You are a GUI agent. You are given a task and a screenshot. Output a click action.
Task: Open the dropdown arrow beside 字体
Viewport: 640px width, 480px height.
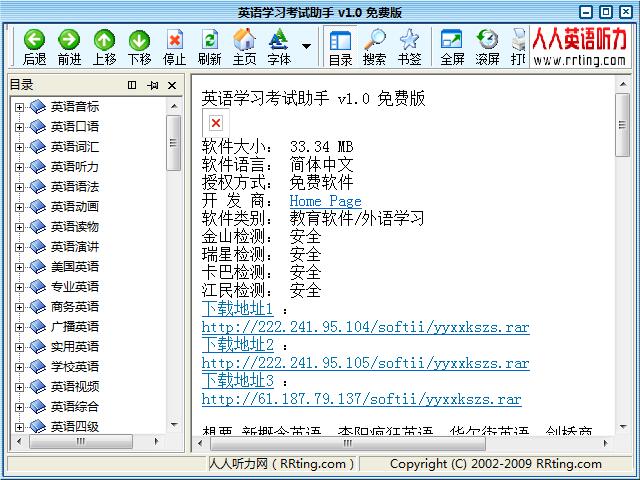(306, 46)
